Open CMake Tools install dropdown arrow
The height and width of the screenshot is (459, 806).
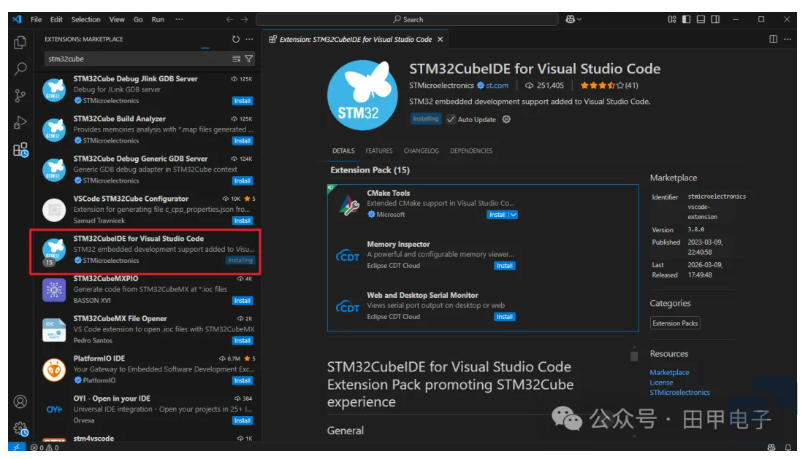[513, 215]
